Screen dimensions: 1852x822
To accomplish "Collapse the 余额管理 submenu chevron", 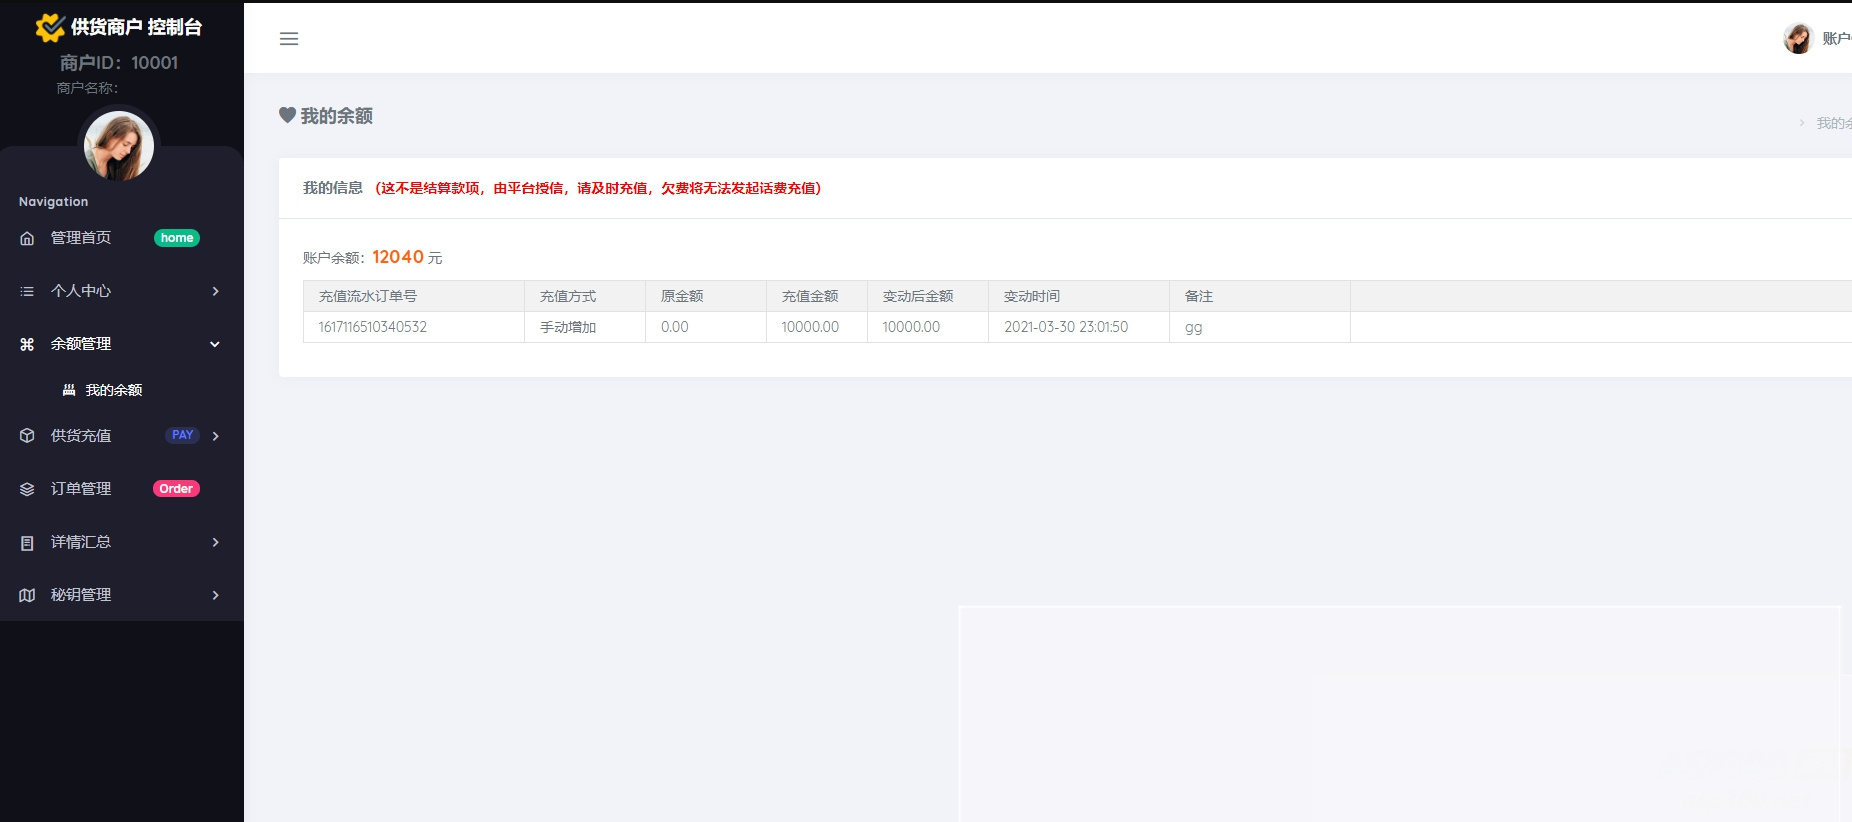I will coord(215,344).
